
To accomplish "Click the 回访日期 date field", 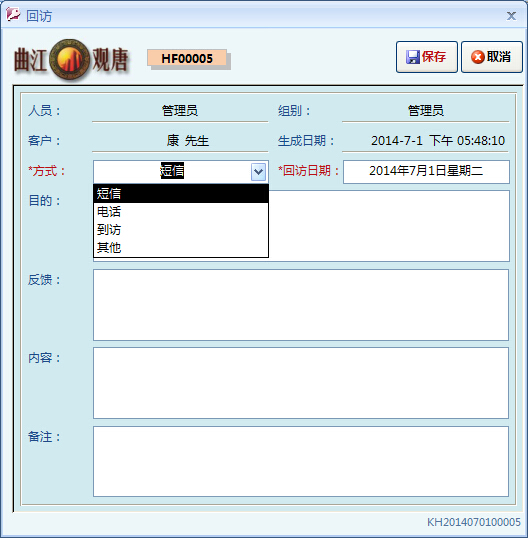I will 426,172.
